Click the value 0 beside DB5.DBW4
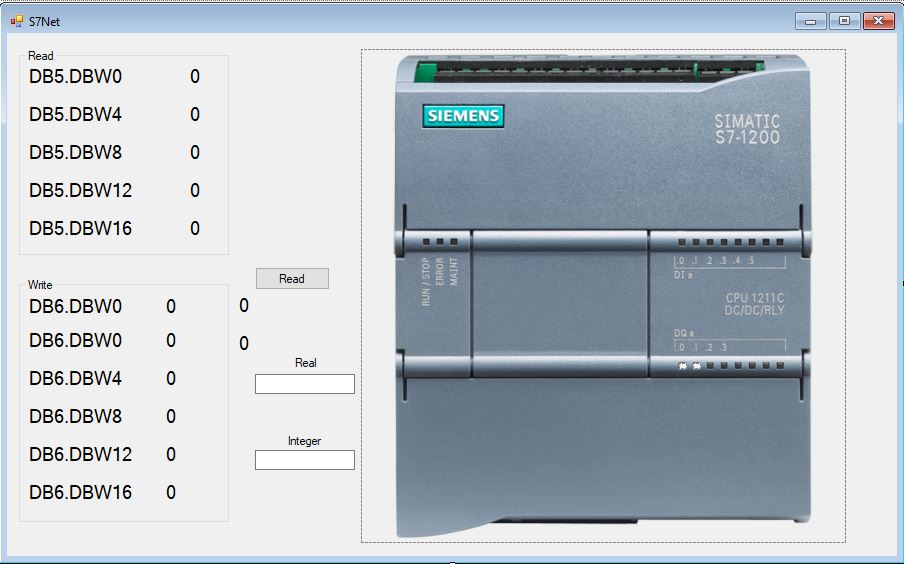This screenshot has width=904, height=564. (195, 115)
